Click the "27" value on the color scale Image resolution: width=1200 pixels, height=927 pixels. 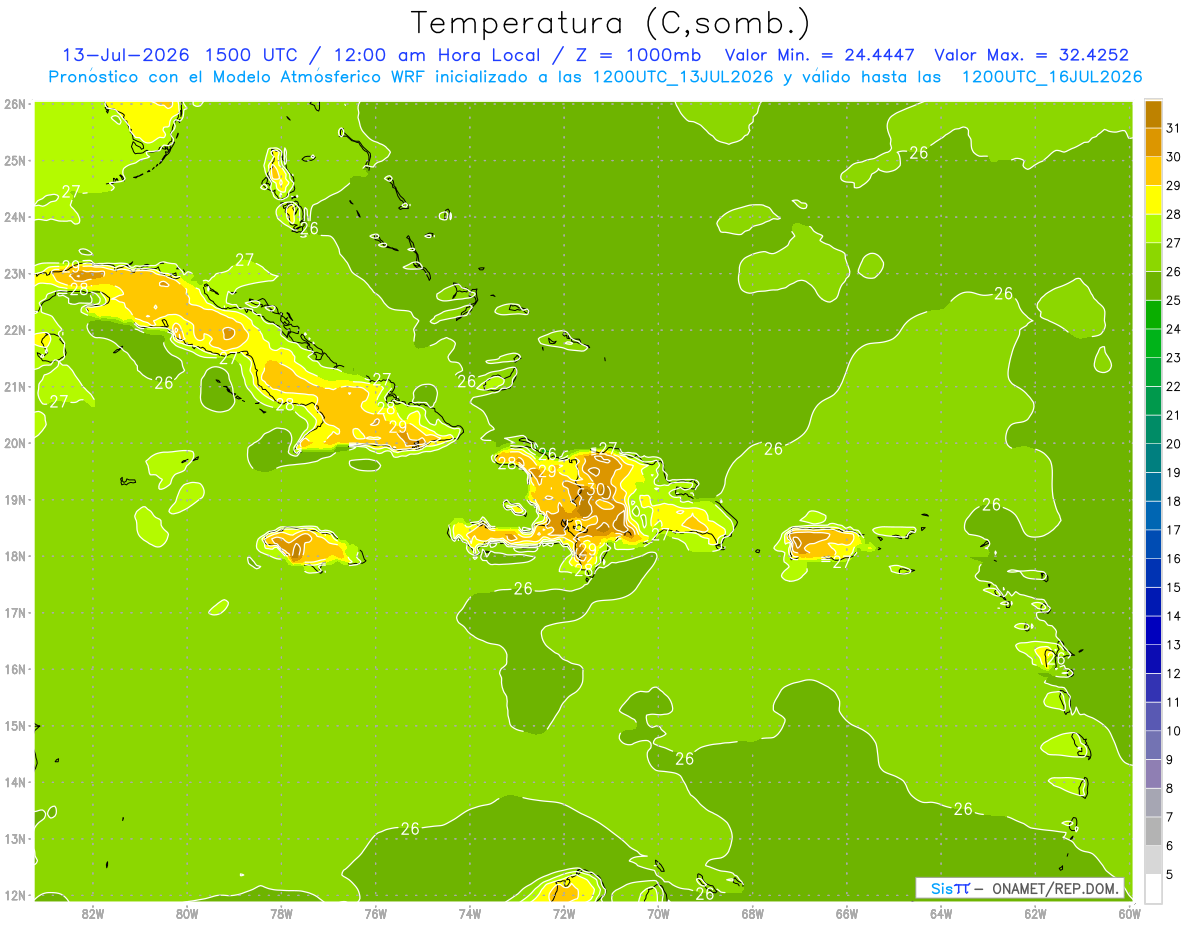1173,243
